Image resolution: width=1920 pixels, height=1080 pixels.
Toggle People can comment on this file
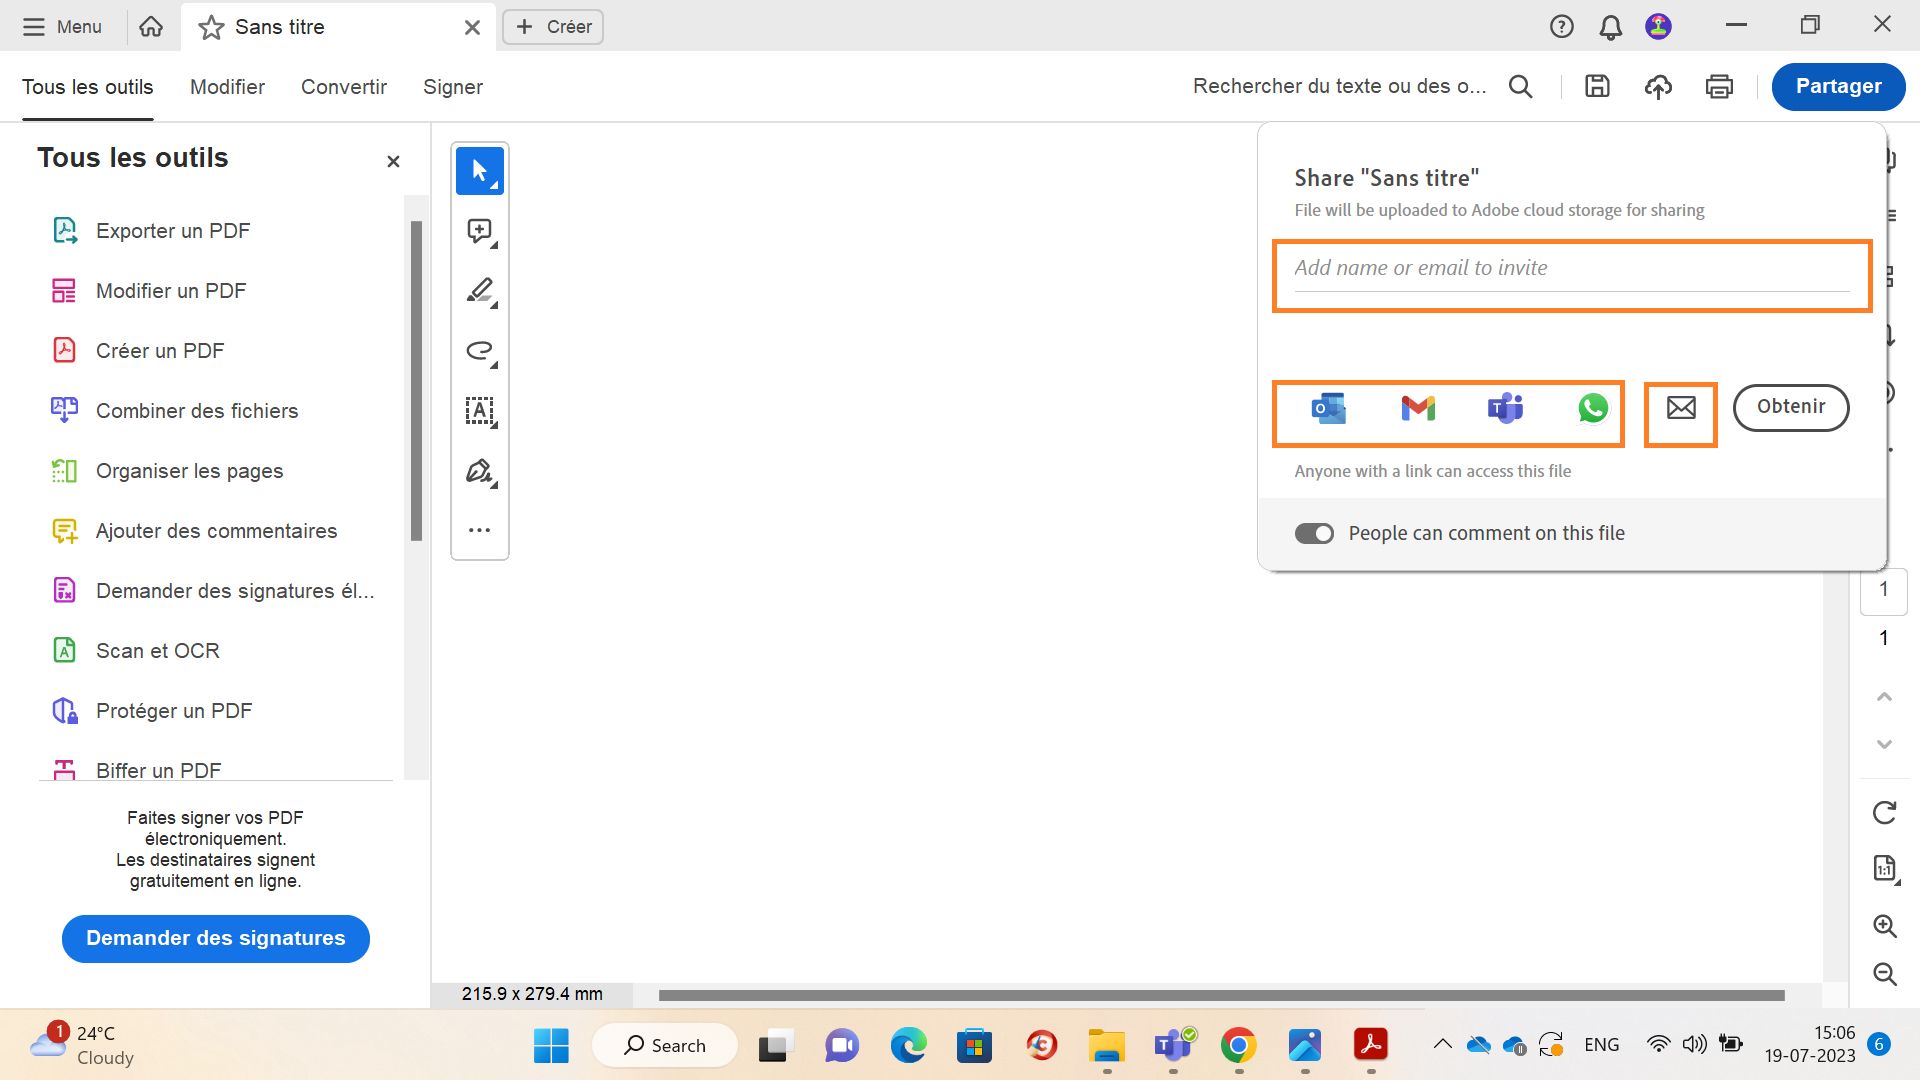(x=1314, y=534)
